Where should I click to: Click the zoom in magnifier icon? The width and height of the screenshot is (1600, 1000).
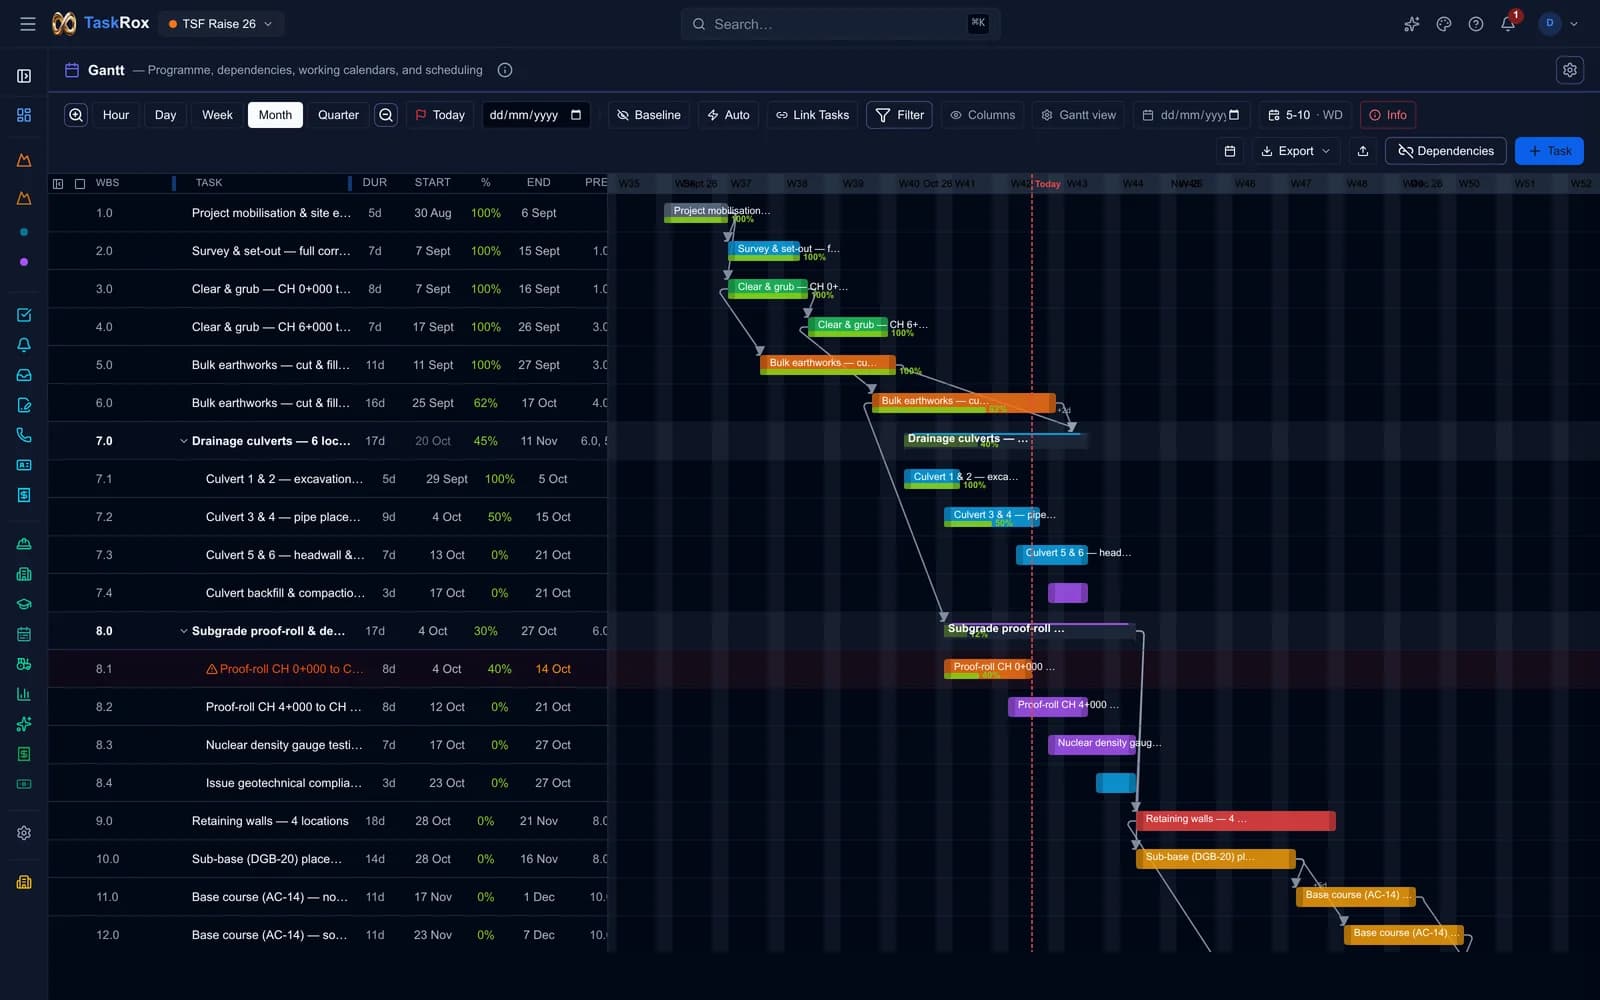[76, 115]
